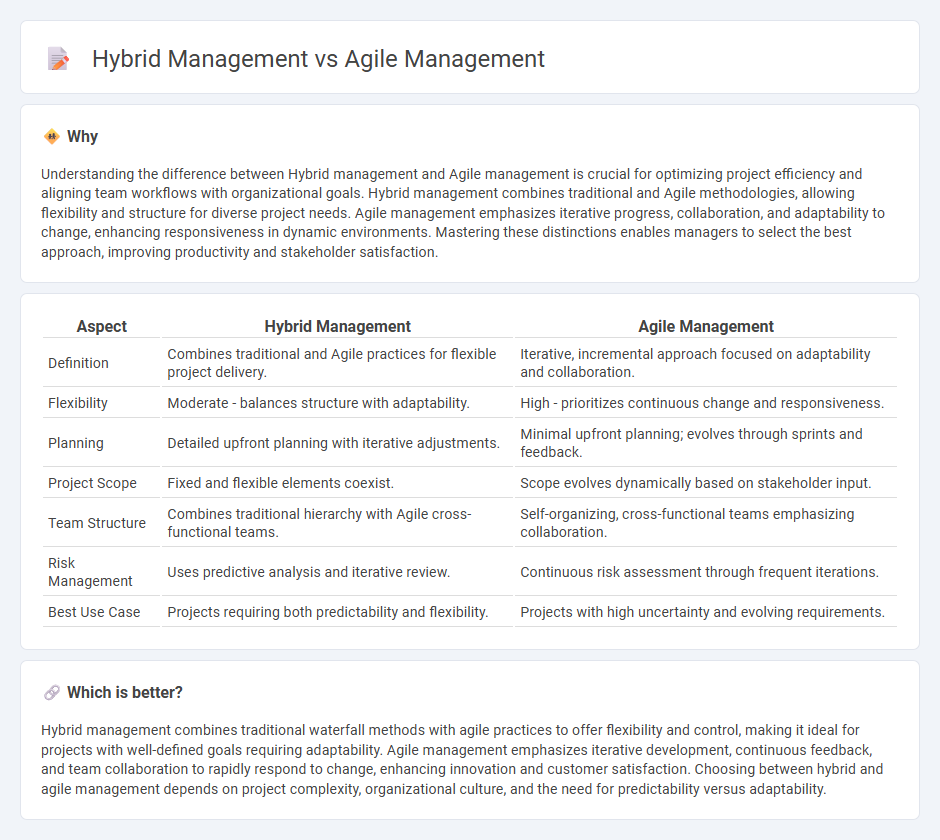
Task: Click the Why section heading
Action: point(82,136)
